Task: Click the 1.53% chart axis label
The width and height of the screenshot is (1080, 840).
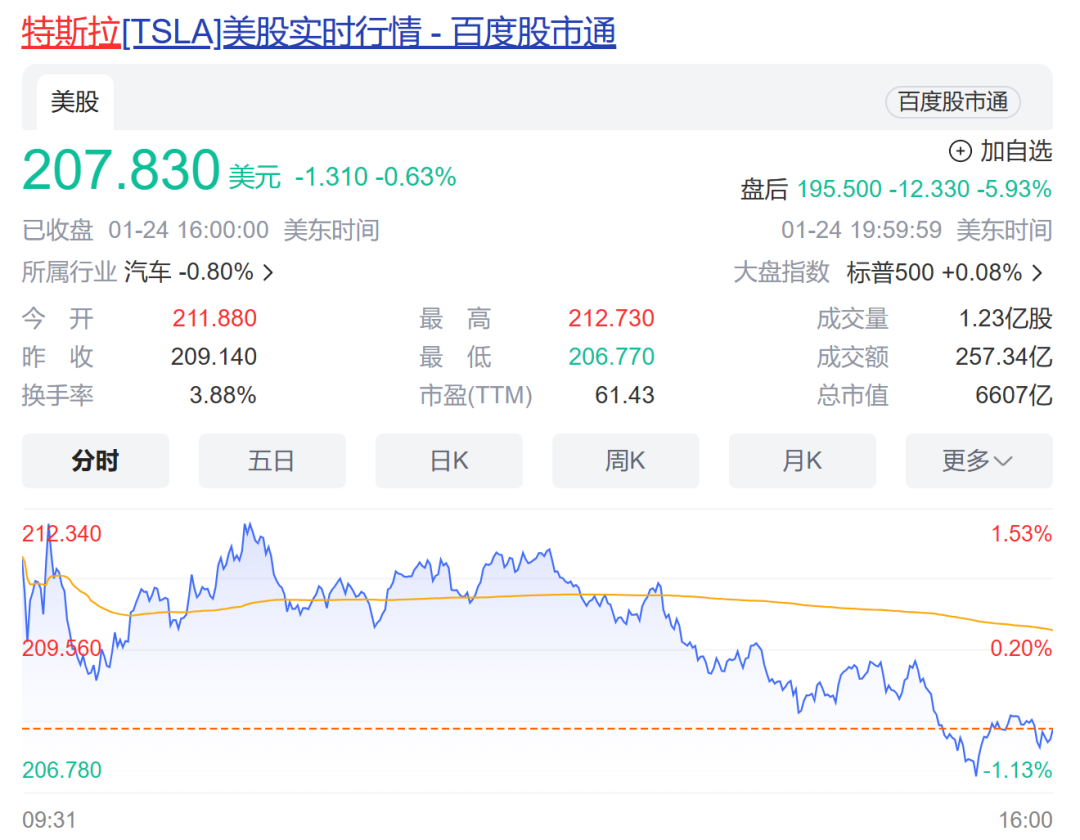Action: (x=1021, y=534)
